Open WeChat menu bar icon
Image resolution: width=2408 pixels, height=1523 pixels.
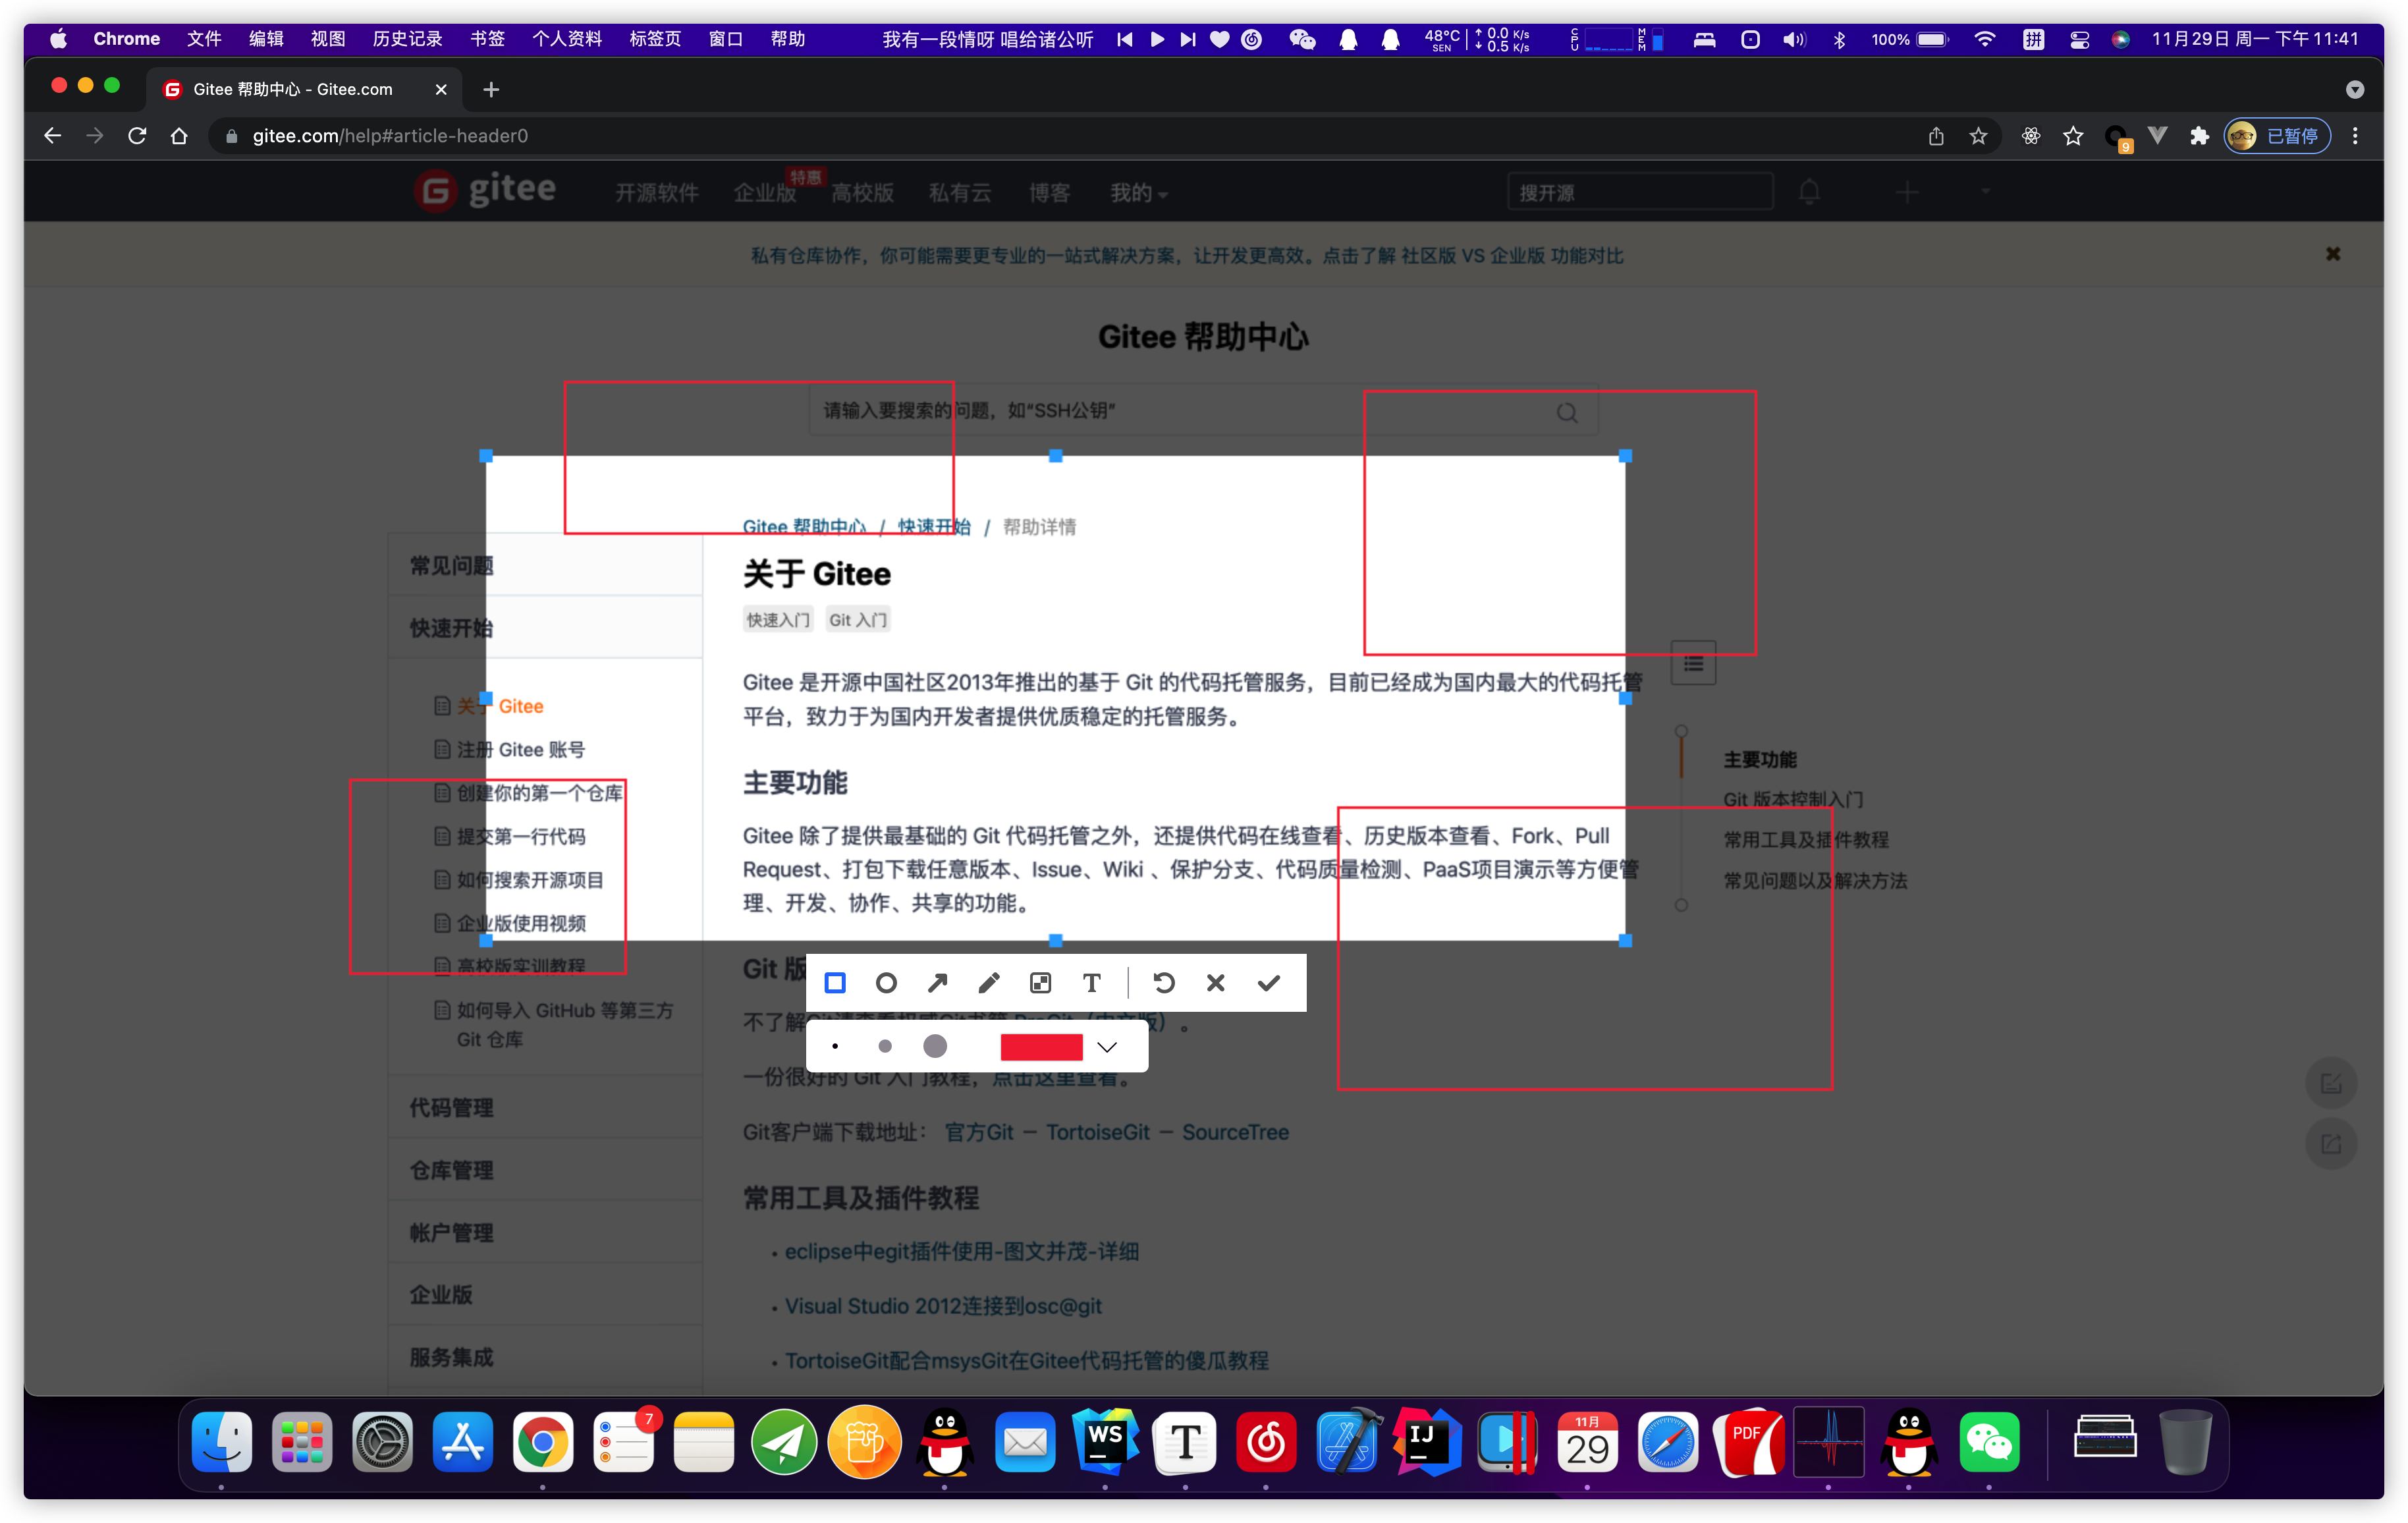click(1303, 39)
